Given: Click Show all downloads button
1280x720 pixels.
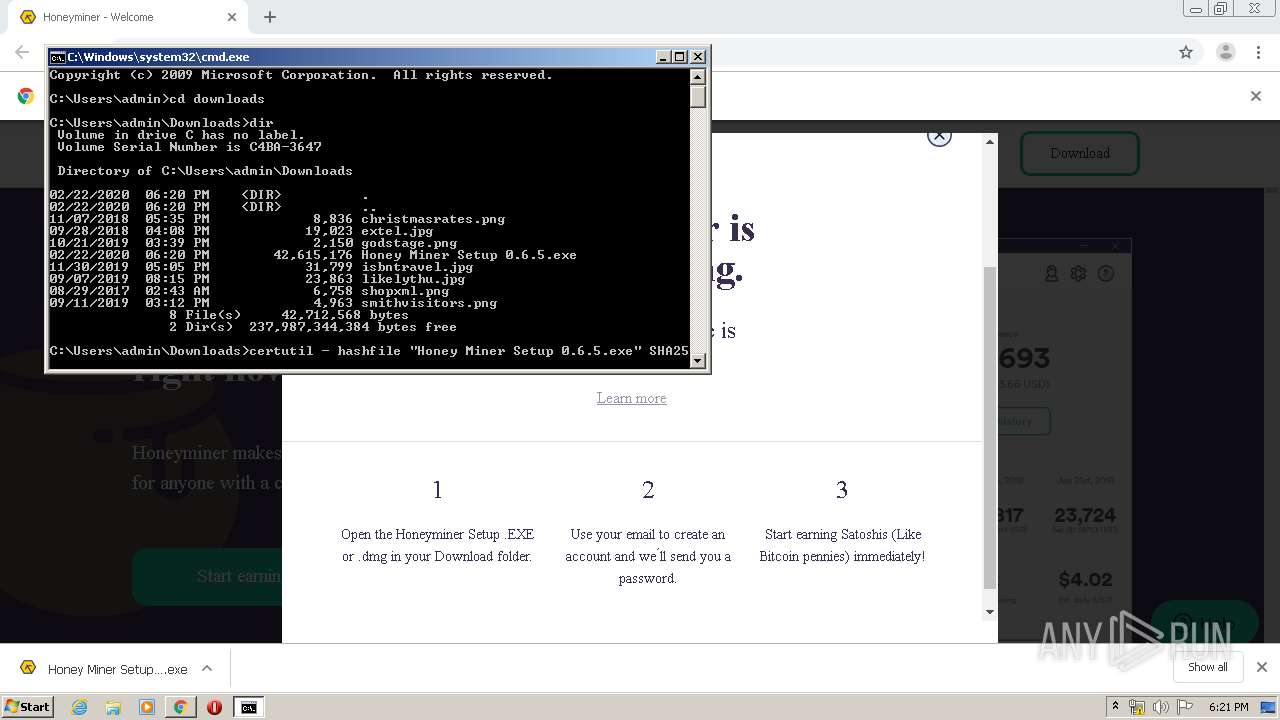Looking at the screenshot, I should [1207, 667].
